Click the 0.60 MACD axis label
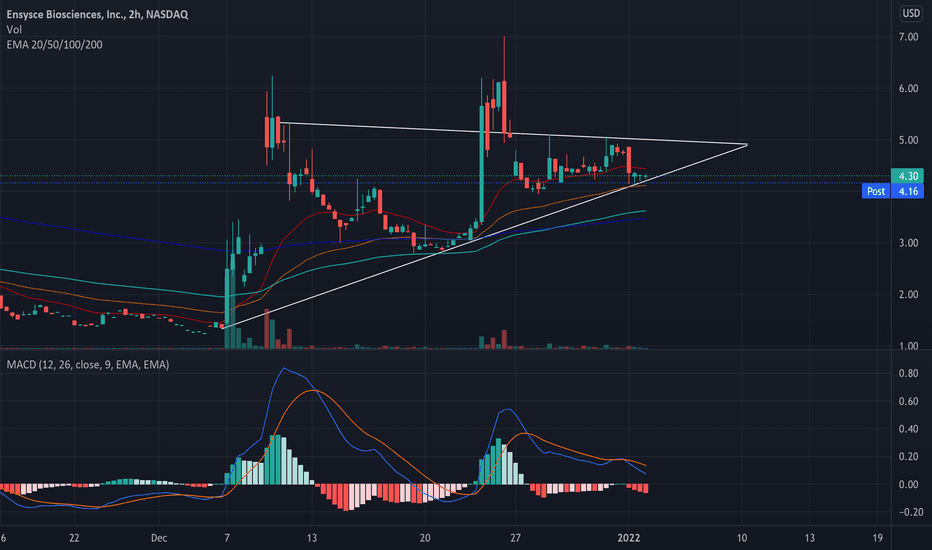This screenshot has width=932, height=550. pyautogui.click(x=908, y=401)
